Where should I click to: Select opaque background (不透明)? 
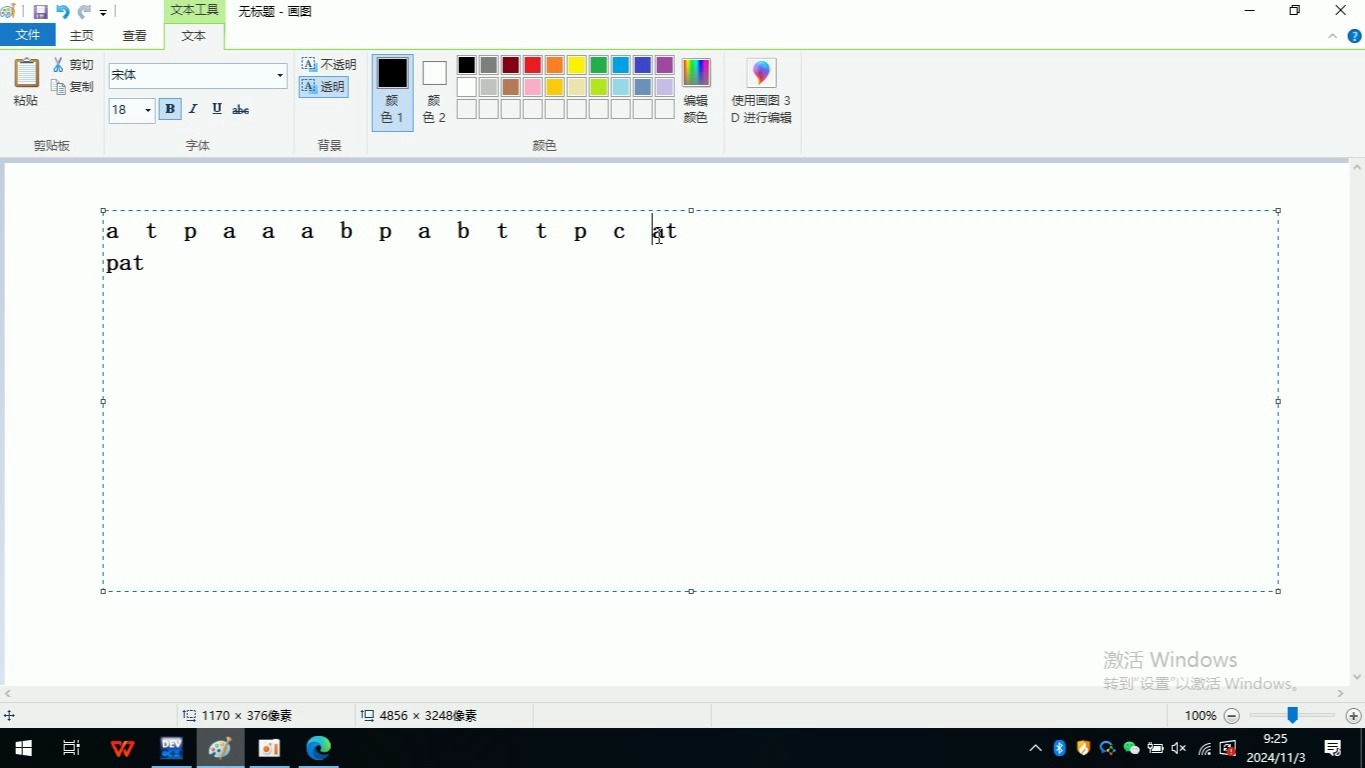tap(329, 65)
